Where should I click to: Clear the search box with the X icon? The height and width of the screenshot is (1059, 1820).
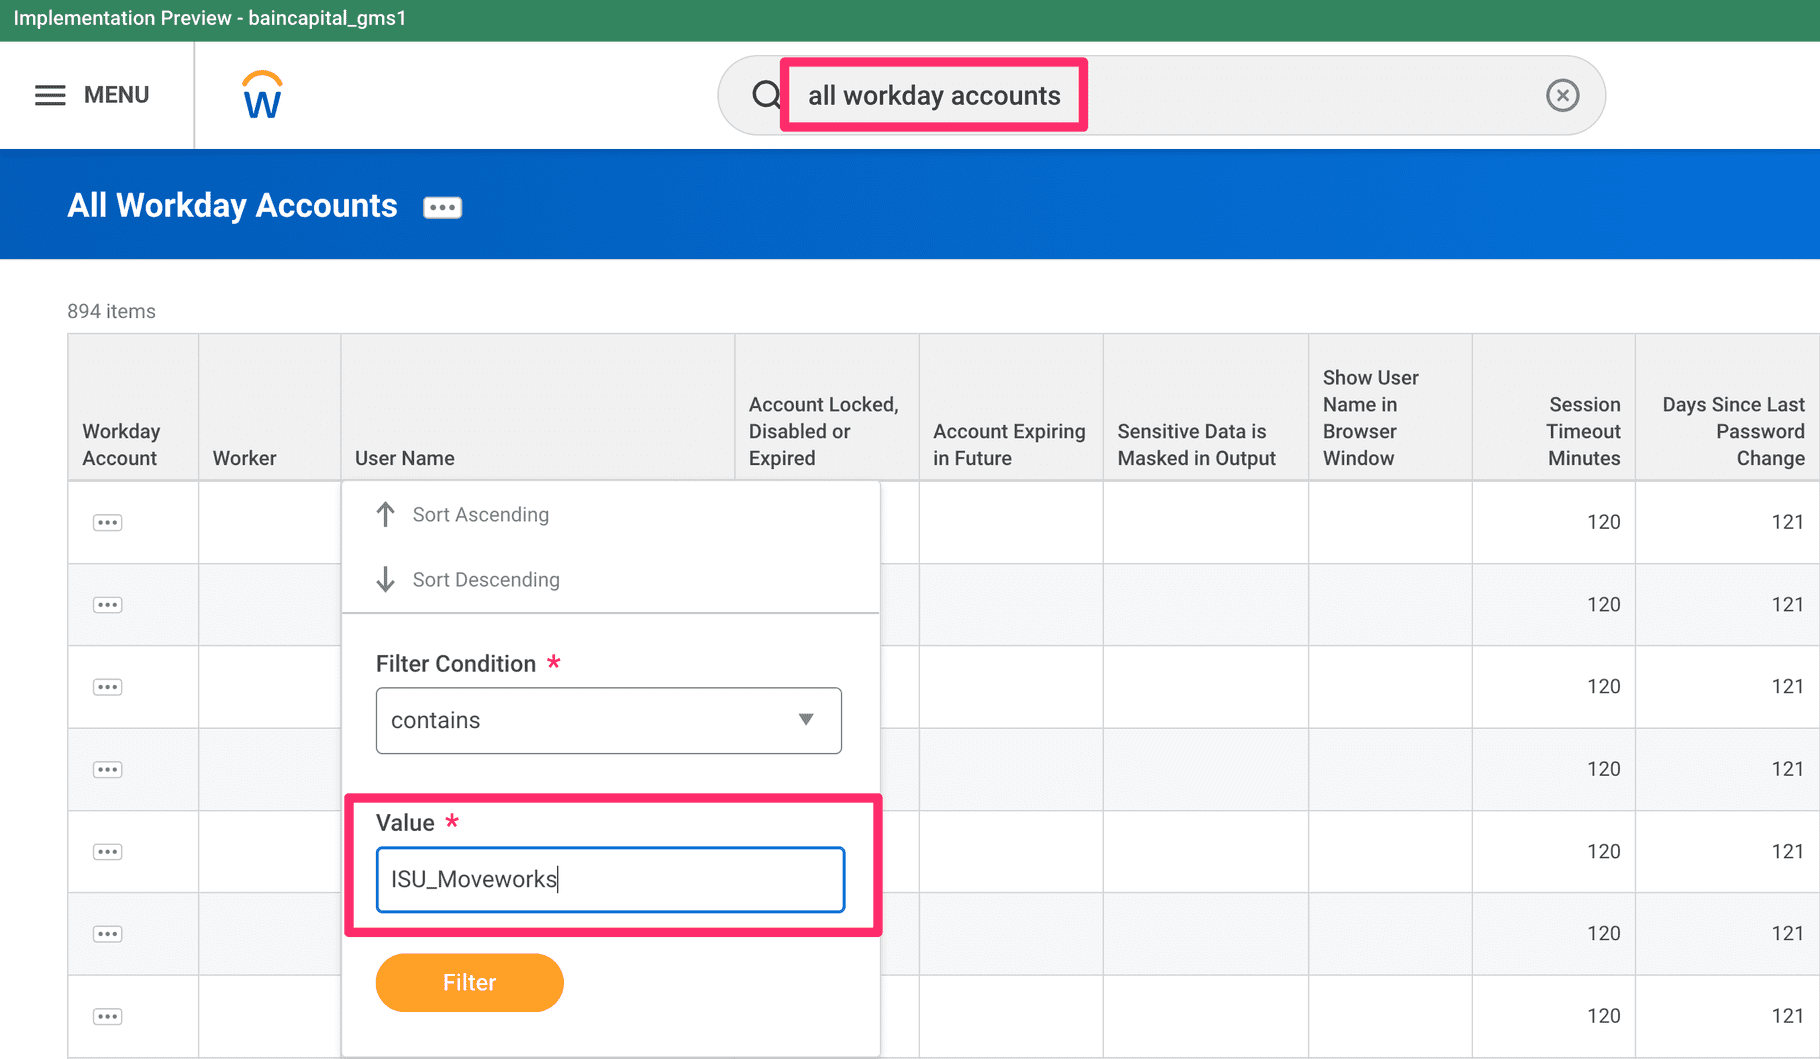(1562, 95)
